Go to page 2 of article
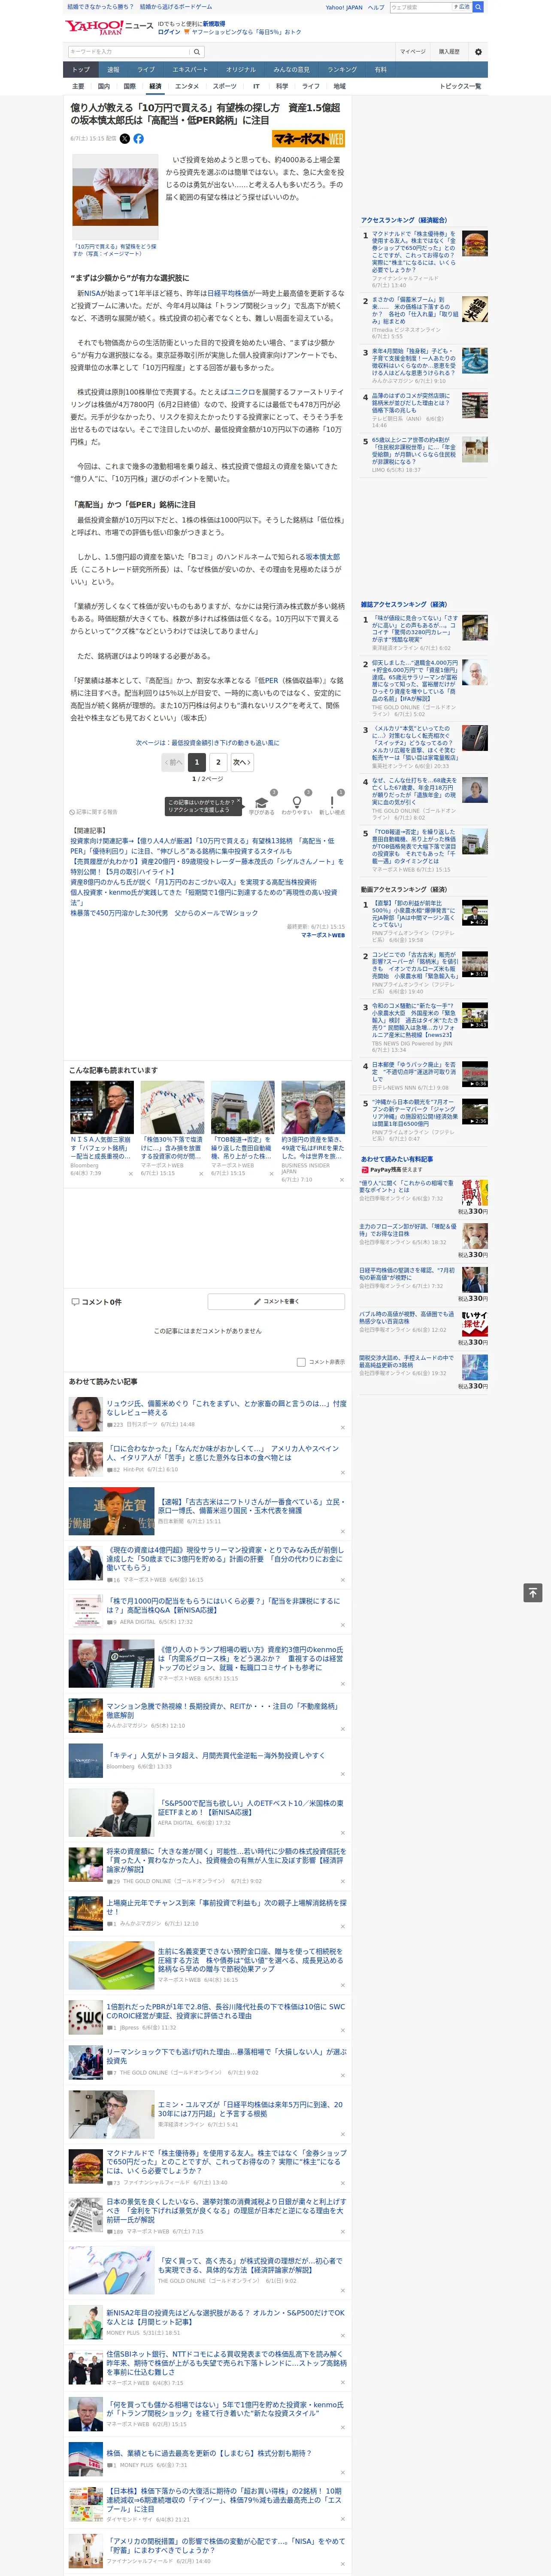The height and width of the screenshot is (2576, 551). coord(218,762)
